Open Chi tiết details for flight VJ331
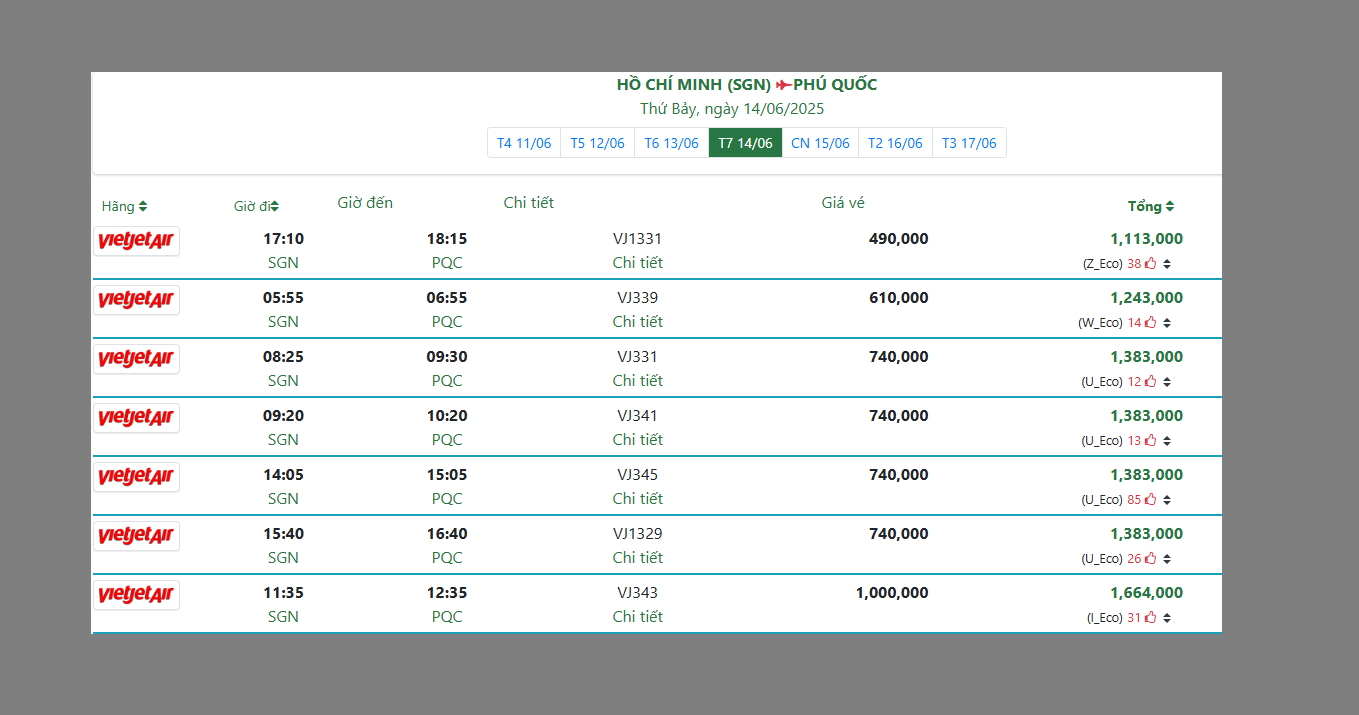The width and height of the screenshot is (1359, 715). pos(637,381)
